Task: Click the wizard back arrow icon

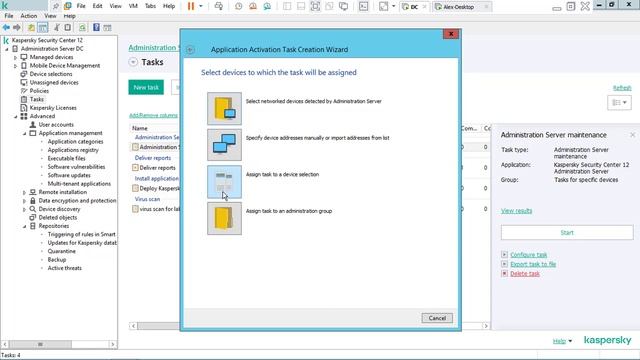Action: 190,50
